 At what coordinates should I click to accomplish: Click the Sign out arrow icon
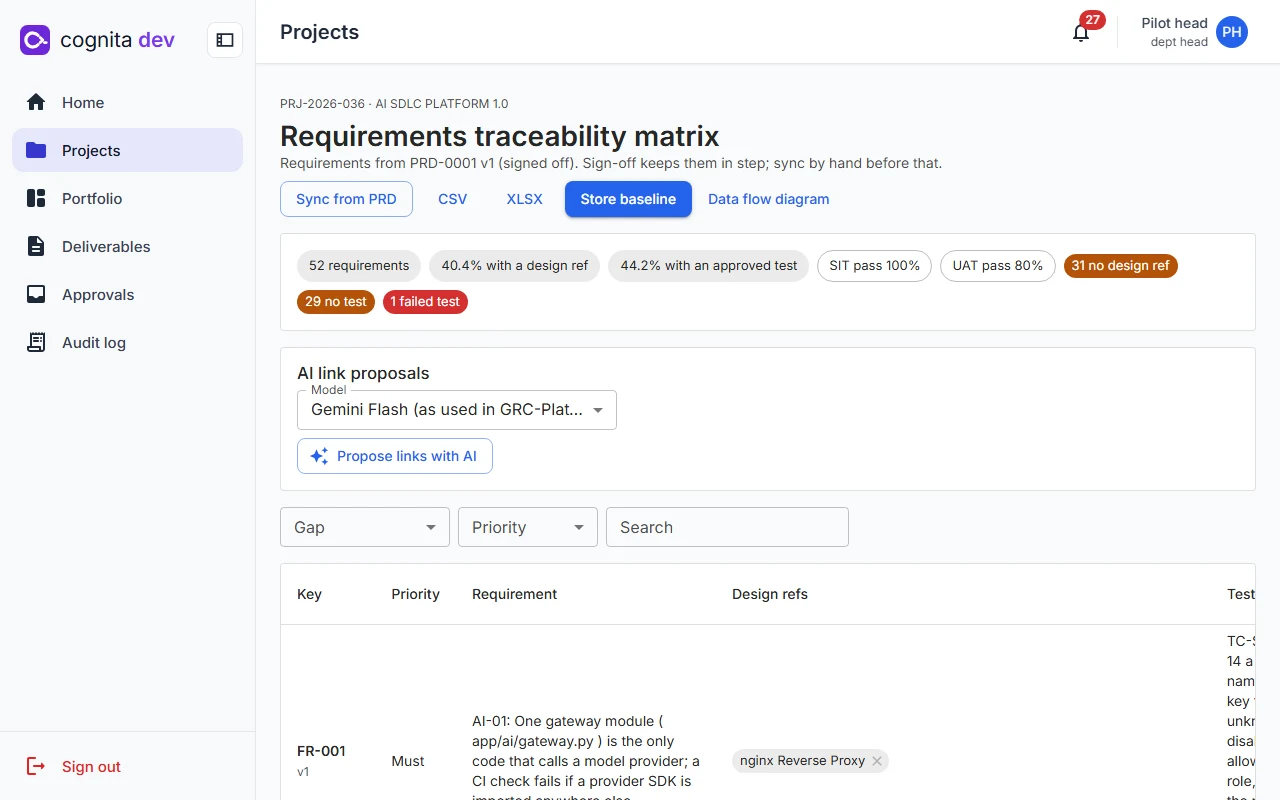pos(36,766)
